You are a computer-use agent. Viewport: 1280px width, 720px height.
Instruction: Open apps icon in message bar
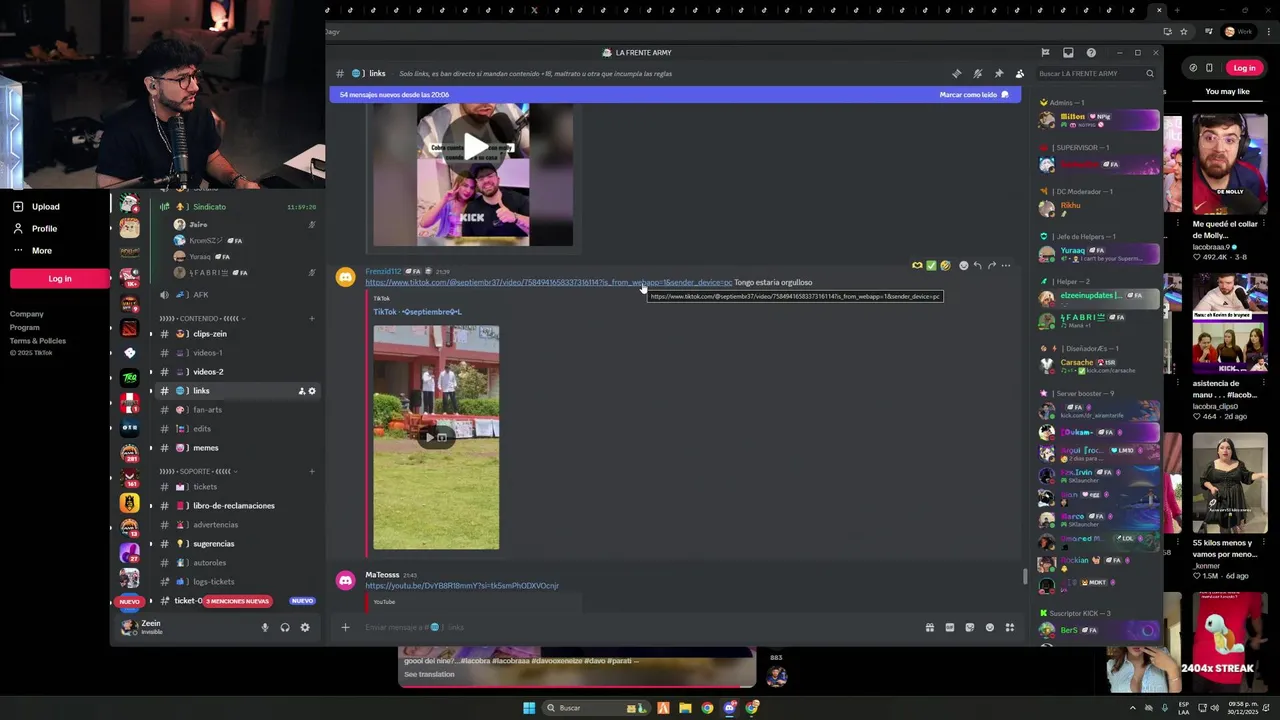pos(1009,627)
